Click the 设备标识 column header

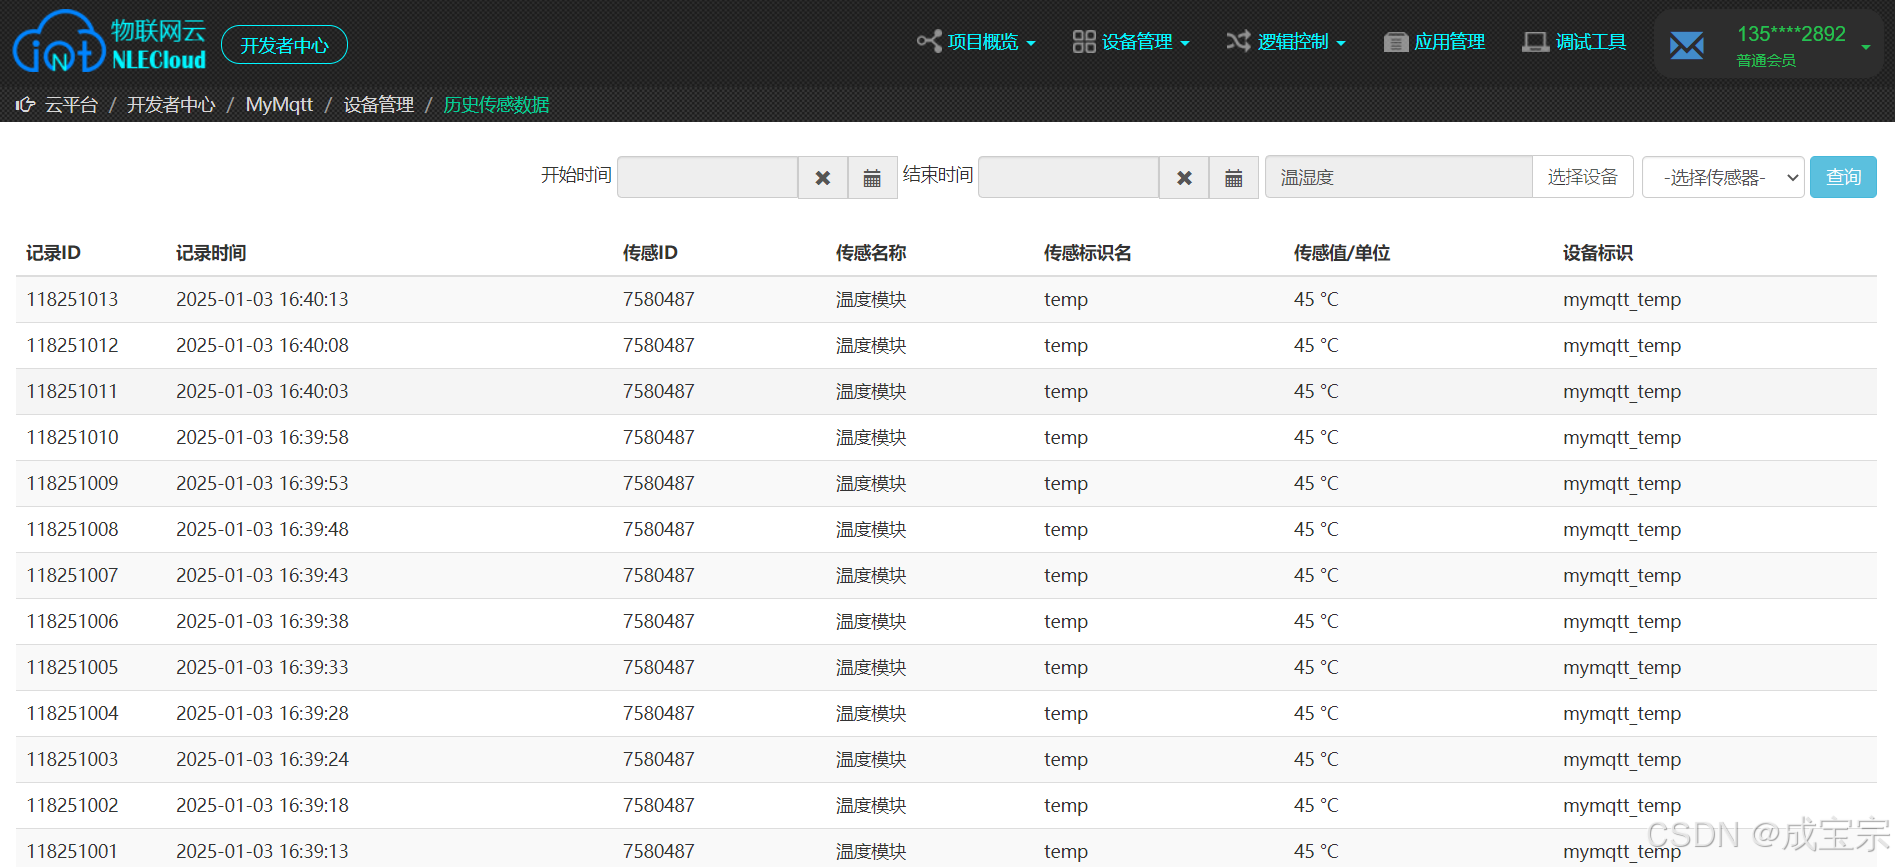[x=1598, y=253]
